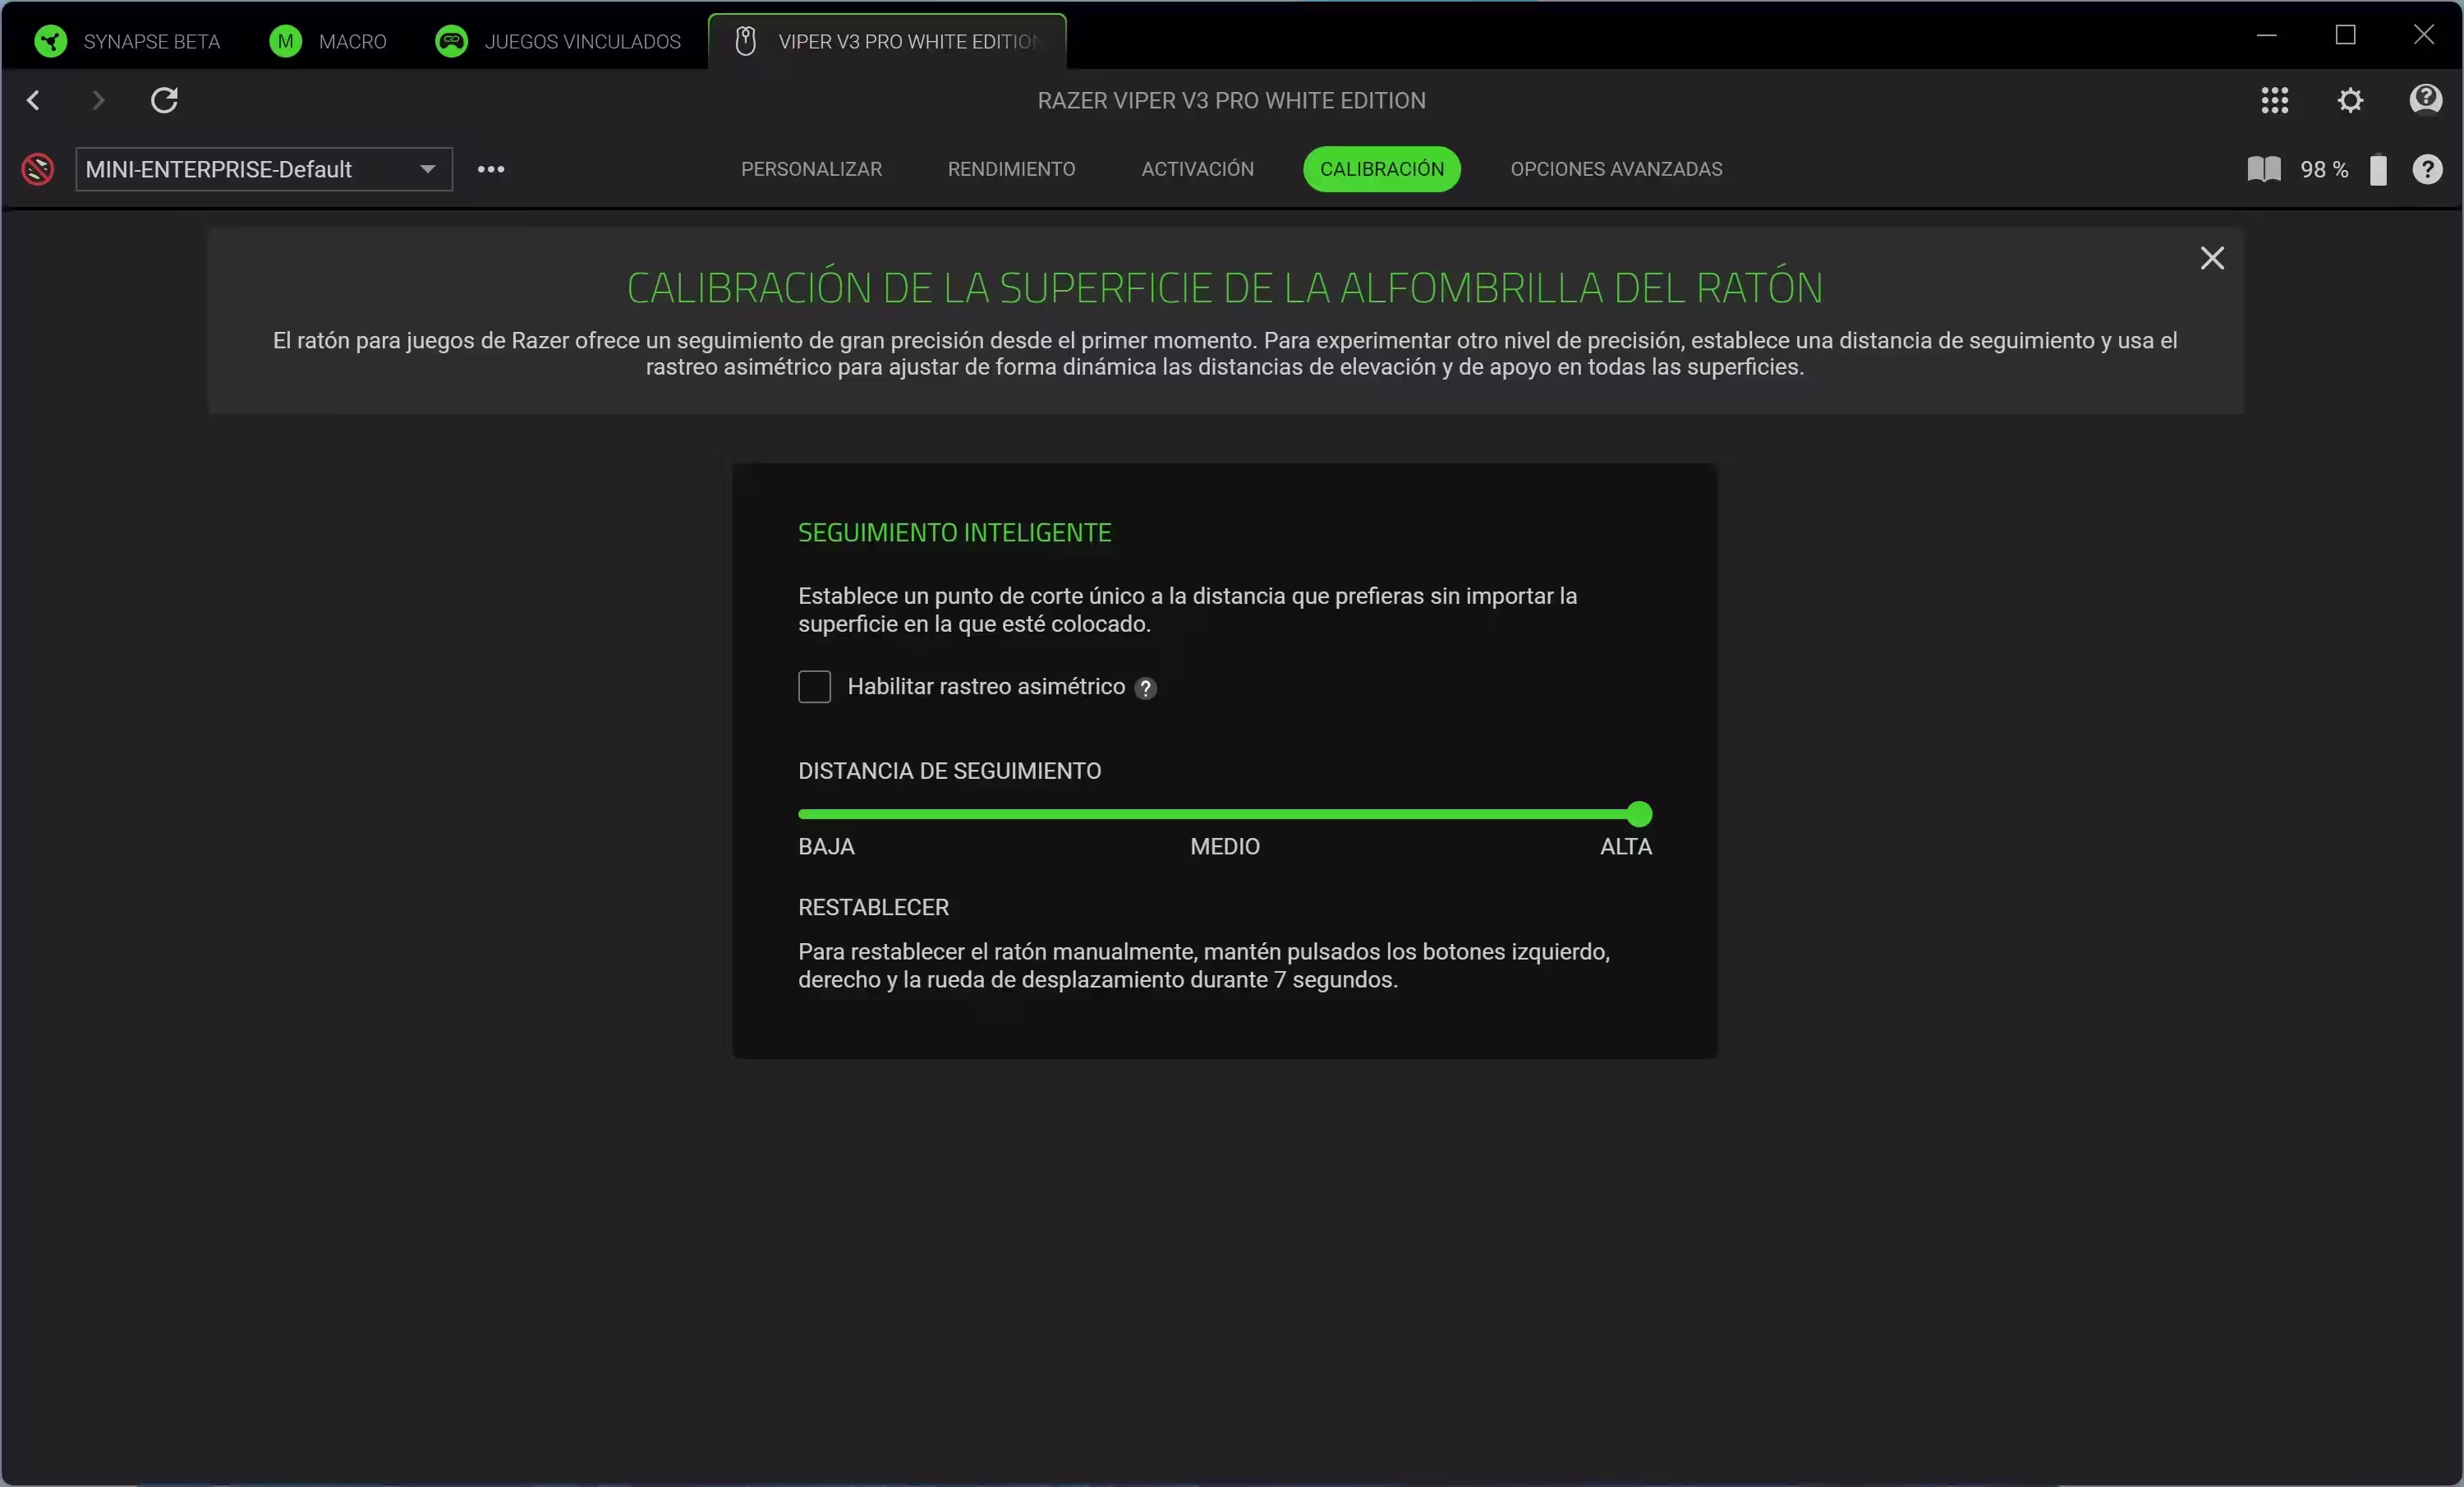Click the asymmetric tracking help tooltip icon

click(x=1146, y=688)
